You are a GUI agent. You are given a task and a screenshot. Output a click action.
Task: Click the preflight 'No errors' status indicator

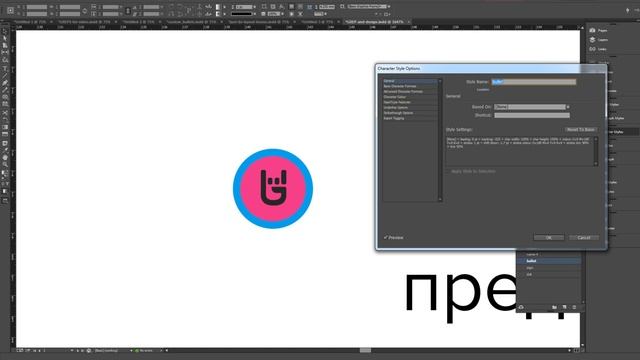145,350
